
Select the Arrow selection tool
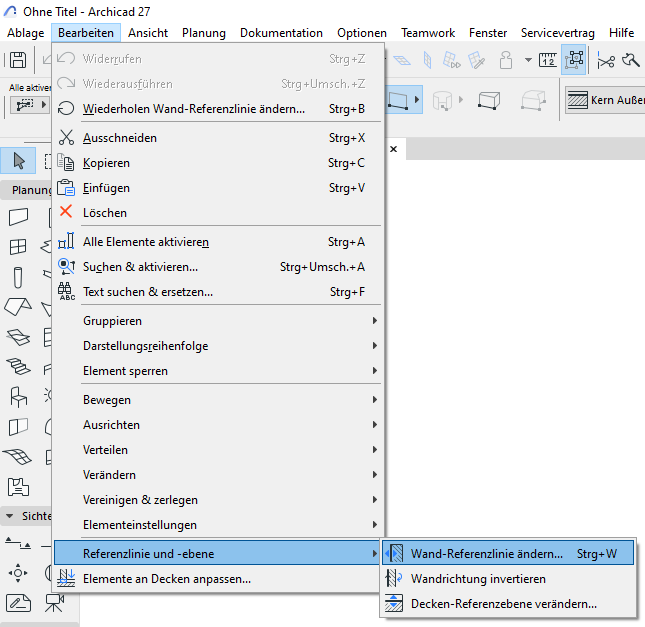(18, 161)
